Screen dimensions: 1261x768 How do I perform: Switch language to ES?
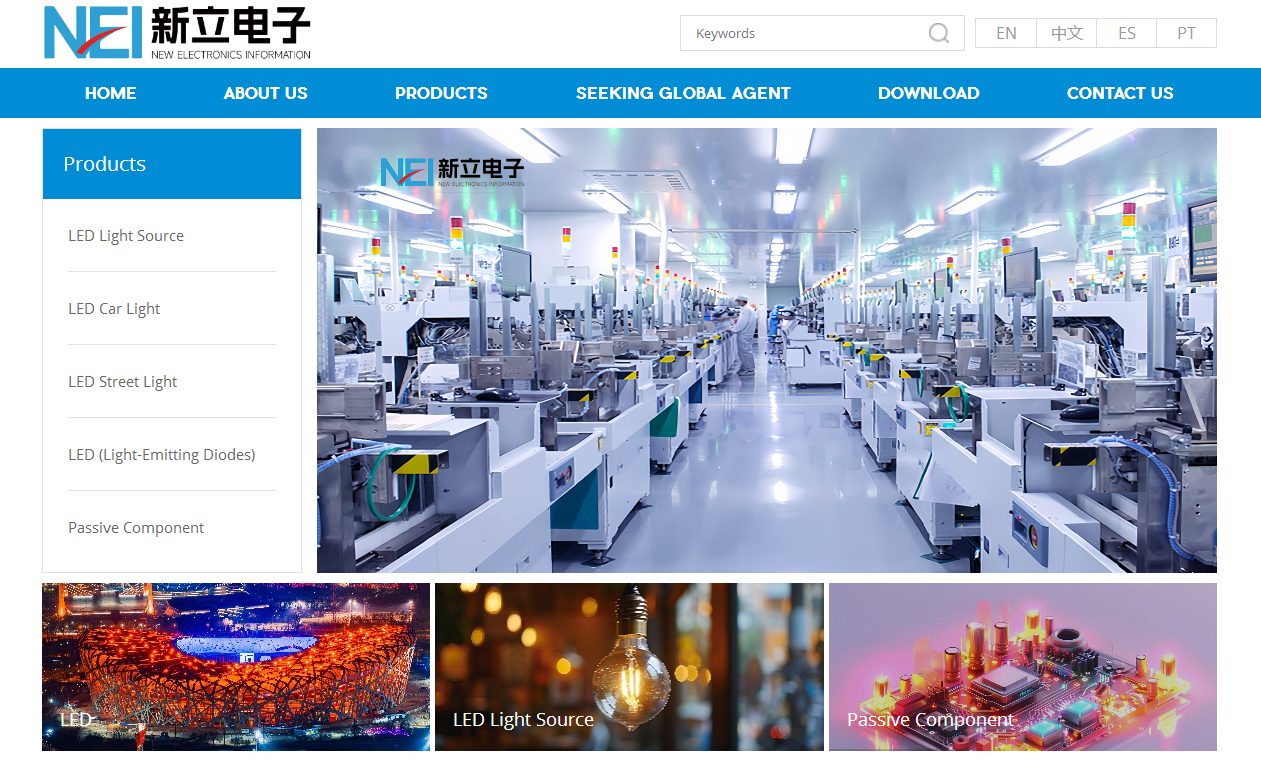pyautogui.click(x=1126, y=33)
